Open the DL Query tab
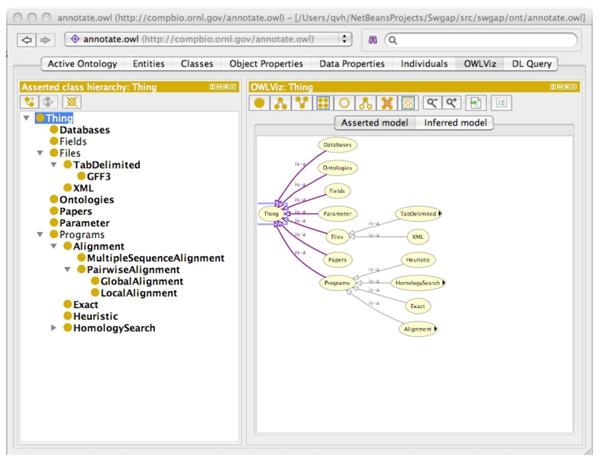Image resolution: width=600 pixels, height=463 pixels. tap(528, 64)
